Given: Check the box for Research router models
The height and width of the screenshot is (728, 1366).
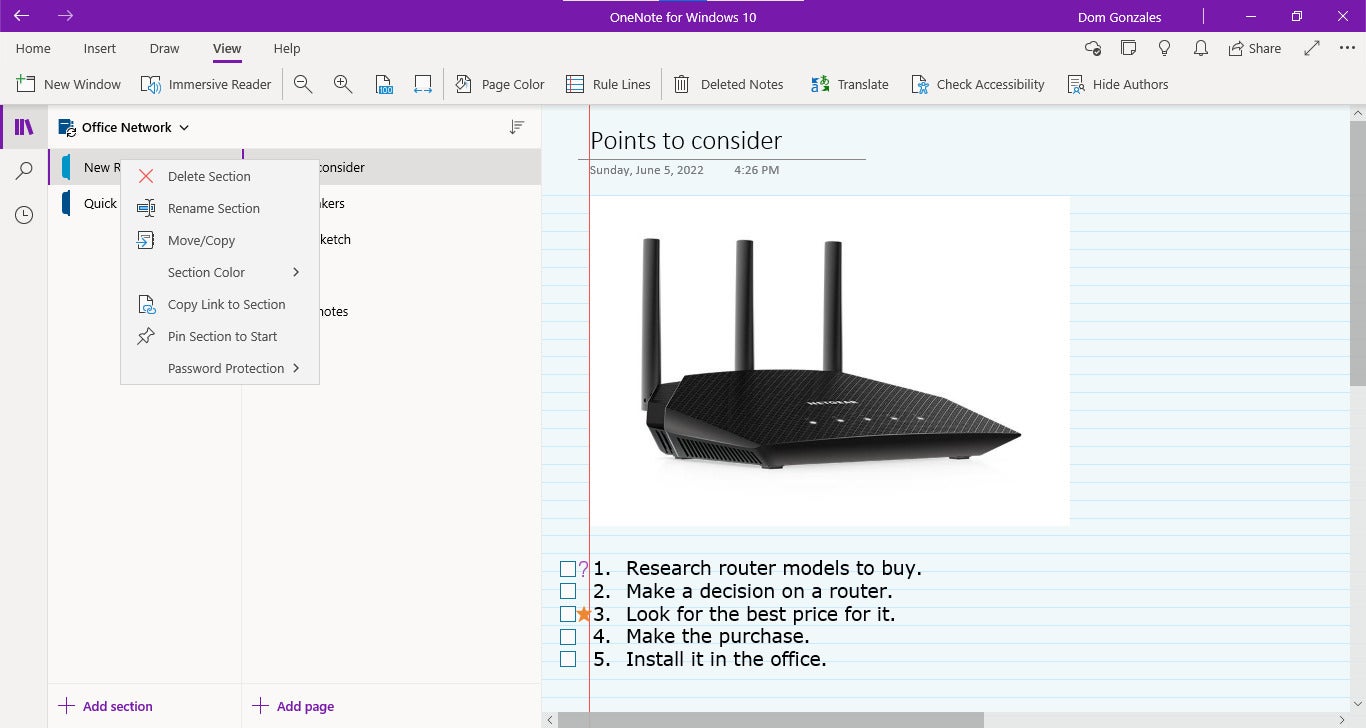Looking at the screenshot, I should (x=568, y=569).
